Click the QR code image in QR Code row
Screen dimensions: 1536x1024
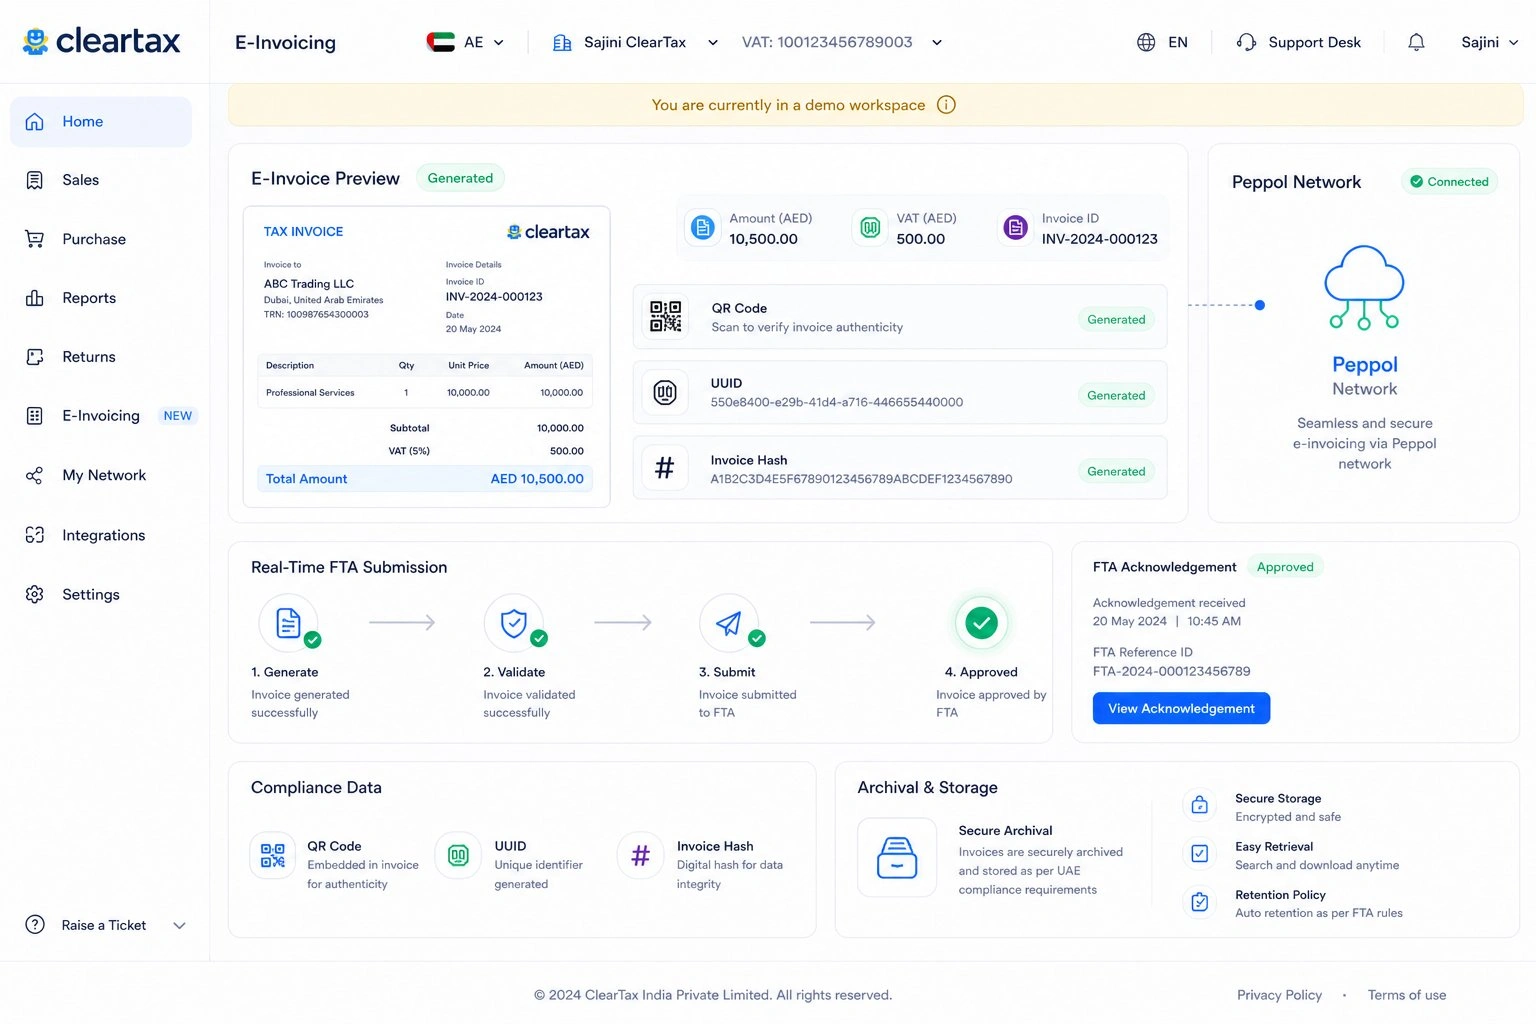click(x=665, y=317)
